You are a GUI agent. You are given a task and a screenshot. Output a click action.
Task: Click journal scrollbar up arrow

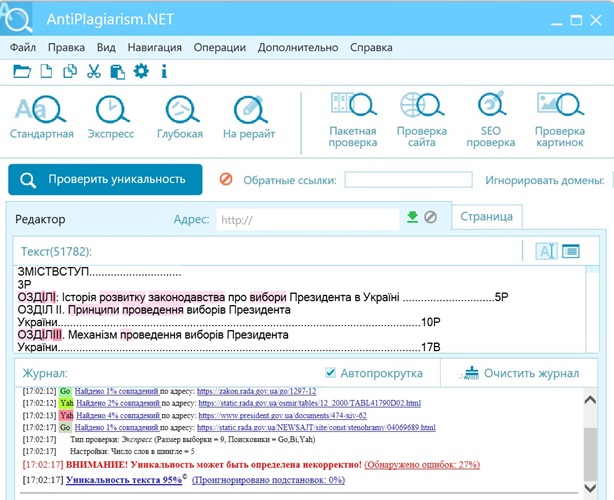(590, 400)
